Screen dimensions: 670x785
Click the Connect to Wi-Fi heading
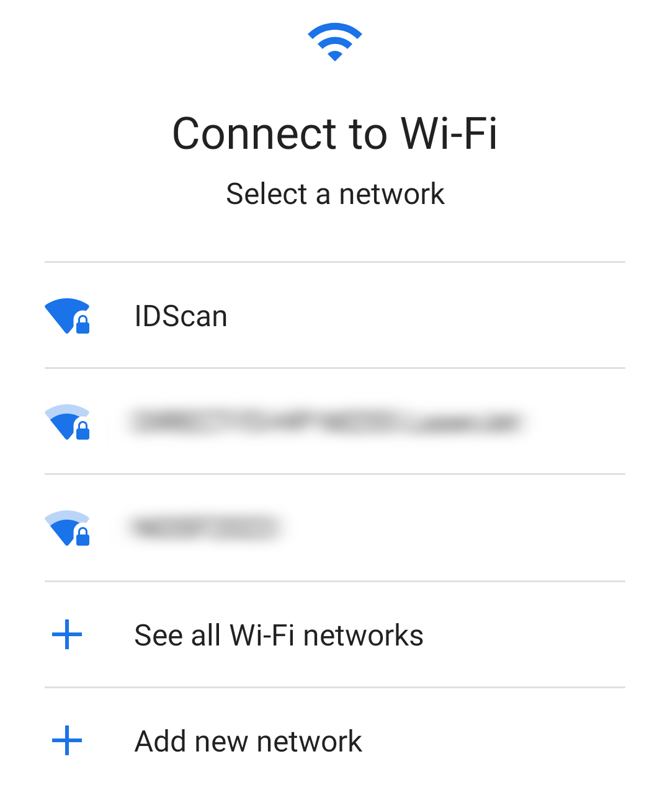click(334, 133)
